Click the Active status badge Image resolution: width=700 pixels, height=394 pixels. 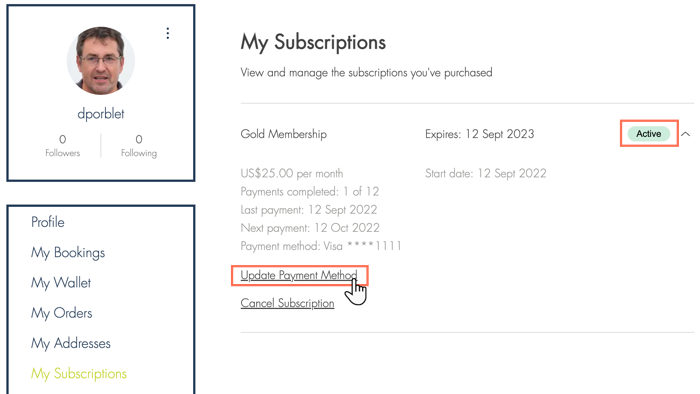tap(649, 134)
